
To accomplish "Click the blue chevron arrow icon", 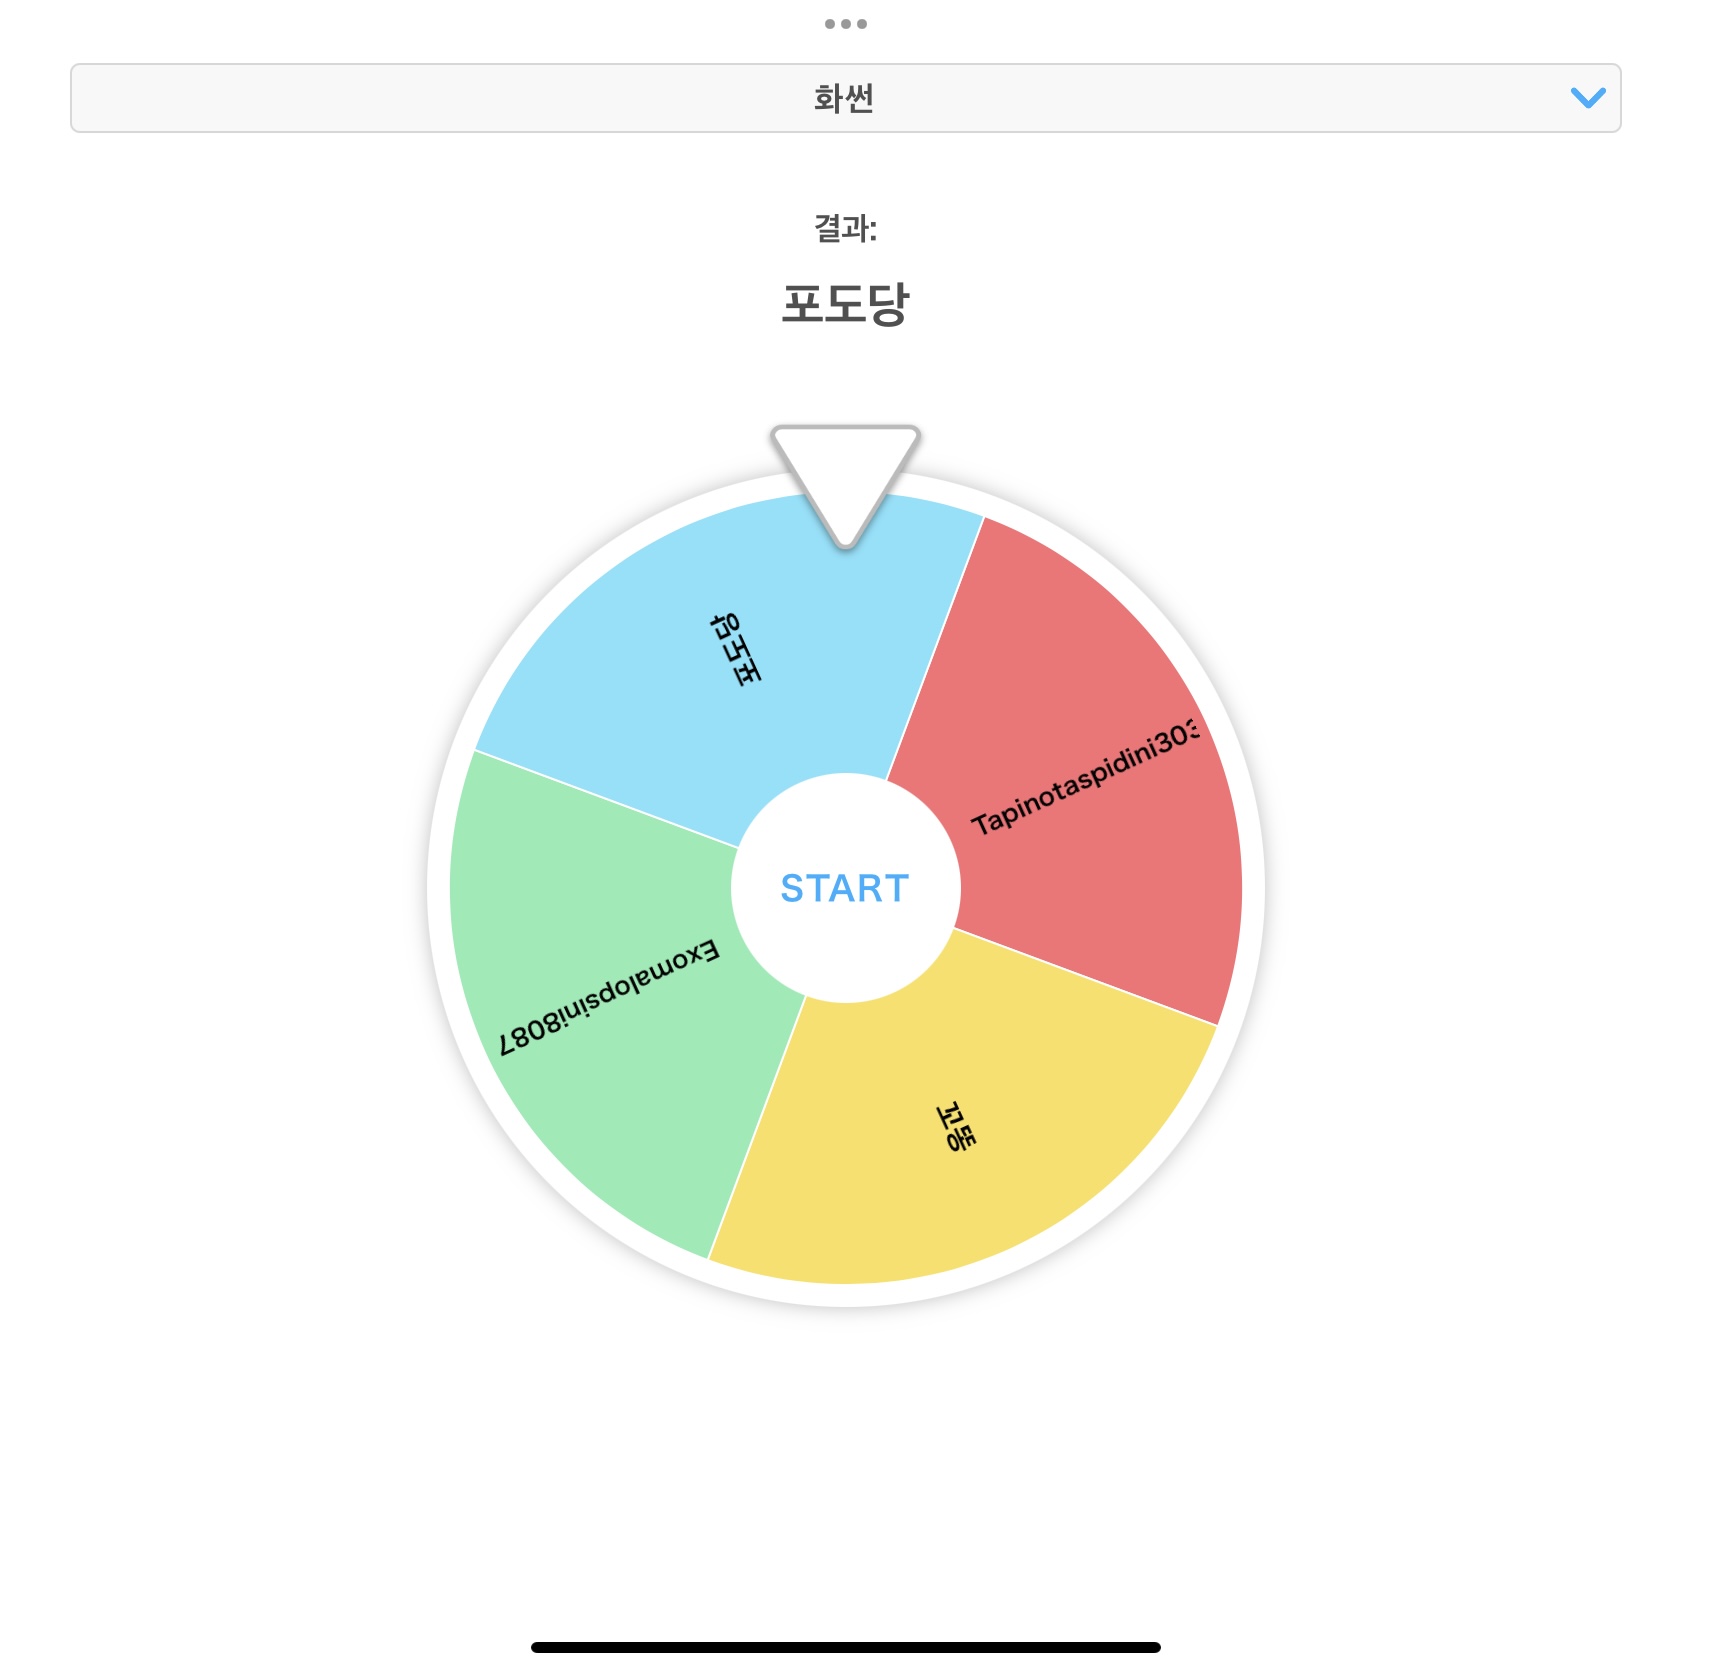I will coord(1587,98).
